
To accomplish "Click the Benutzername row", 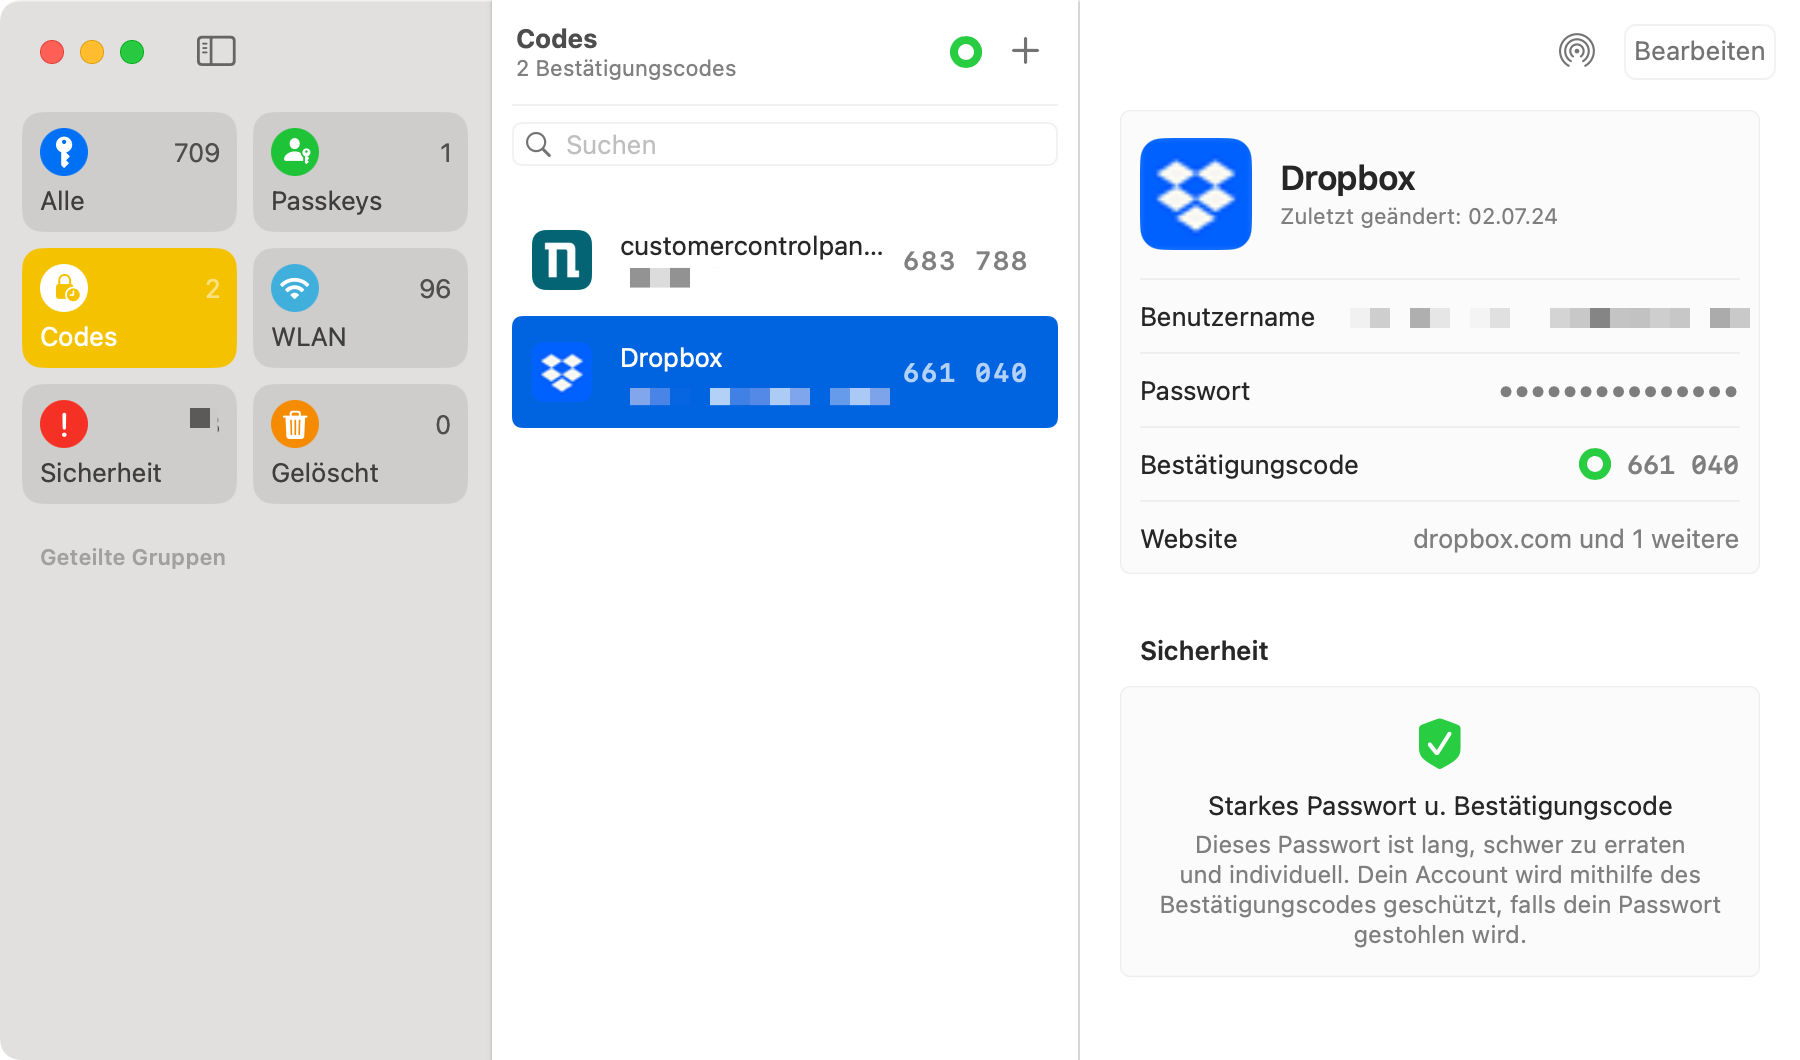I will coord(1440,317).
